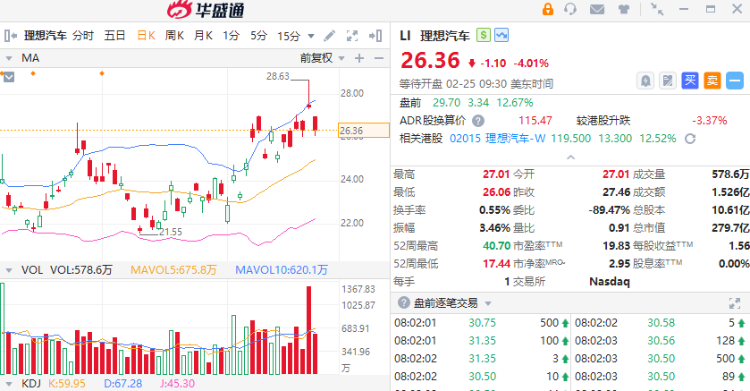Collapse the VOL indicator panel

8,270
